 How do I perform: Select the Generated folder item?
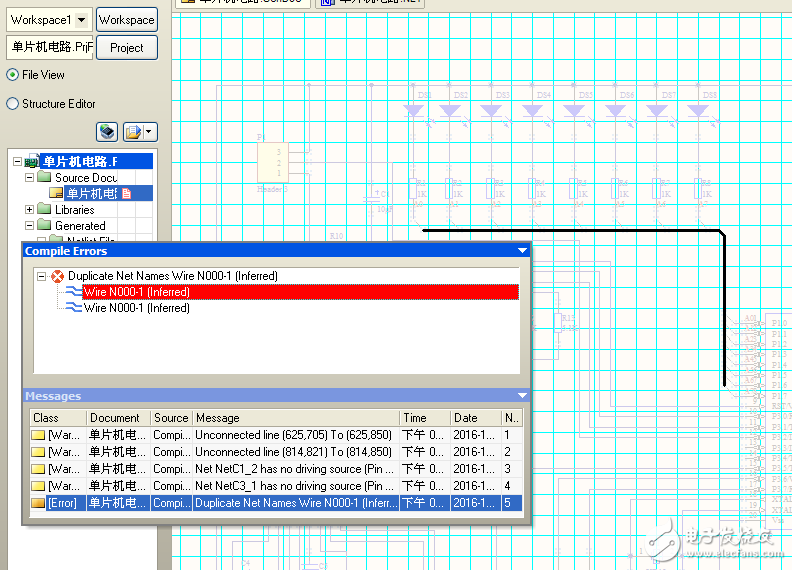[x=80, y=226]
